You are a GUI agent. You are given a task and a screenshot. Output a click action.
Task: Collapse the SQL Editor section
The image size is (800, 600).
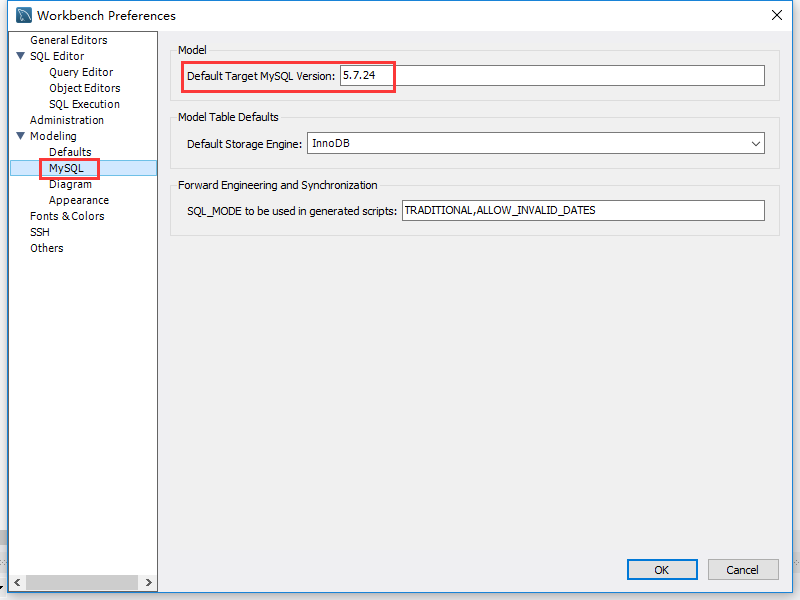22,56
